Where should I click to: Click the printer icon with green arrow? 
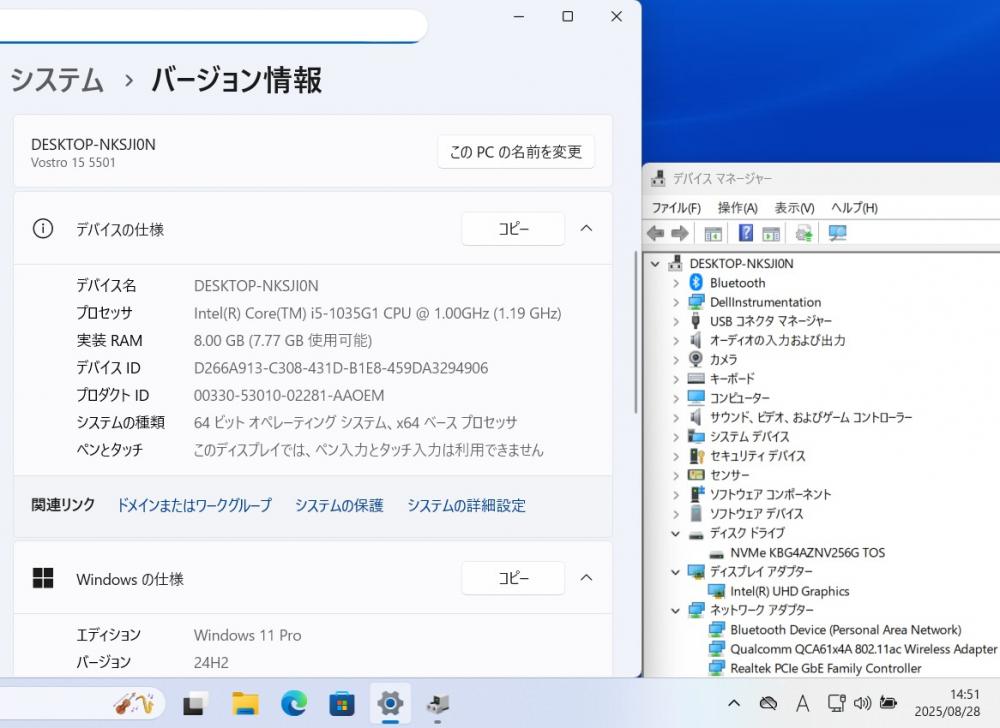tap(804, 233)
